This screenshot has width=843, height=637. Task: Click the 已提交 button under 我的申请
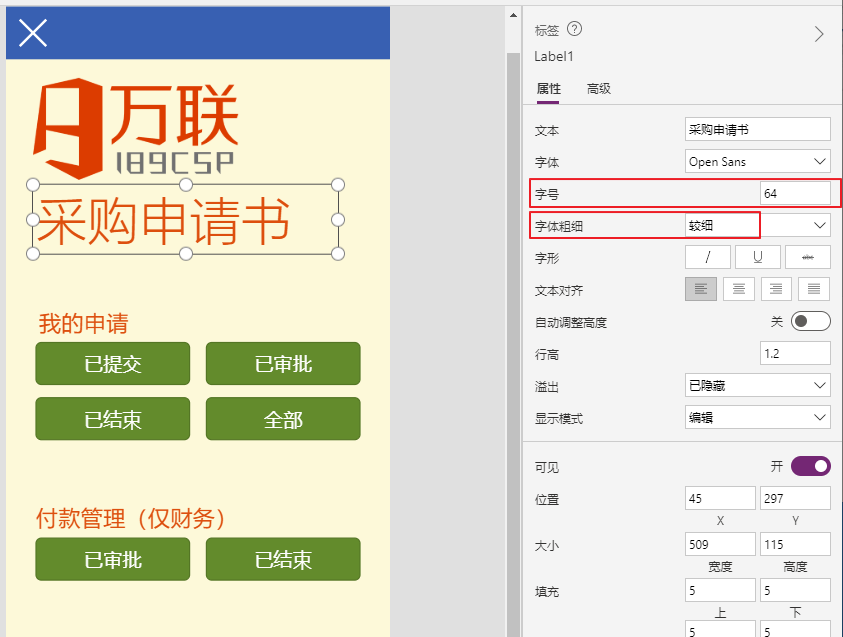[x=113, y=364]
